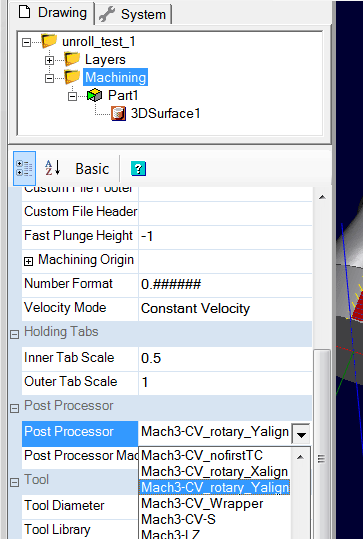Collapse the unroll_test_1 tree root
The width and height of the screenshot is (363, 539).
click(26, 42)
